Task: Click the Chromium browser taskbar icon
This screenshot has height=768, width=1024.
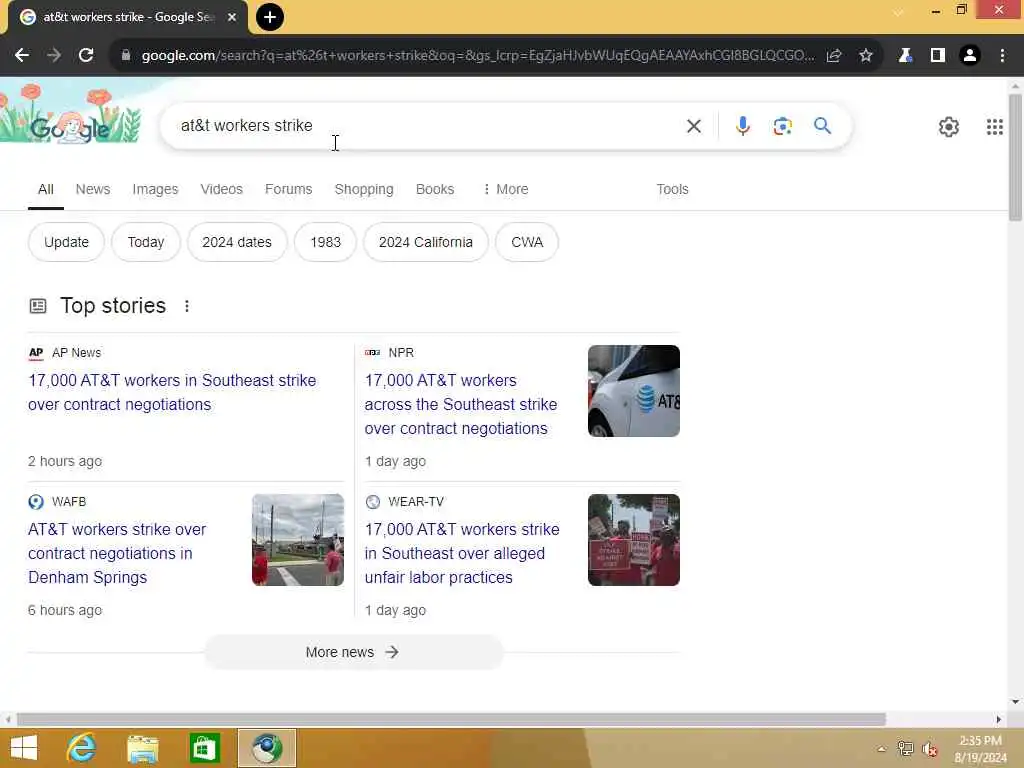Action: [266, 748]
